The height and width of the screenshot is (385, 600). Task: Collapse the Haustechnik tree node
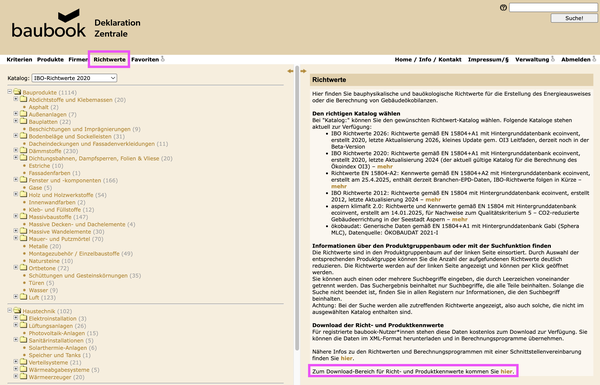[x=10, y=310]
